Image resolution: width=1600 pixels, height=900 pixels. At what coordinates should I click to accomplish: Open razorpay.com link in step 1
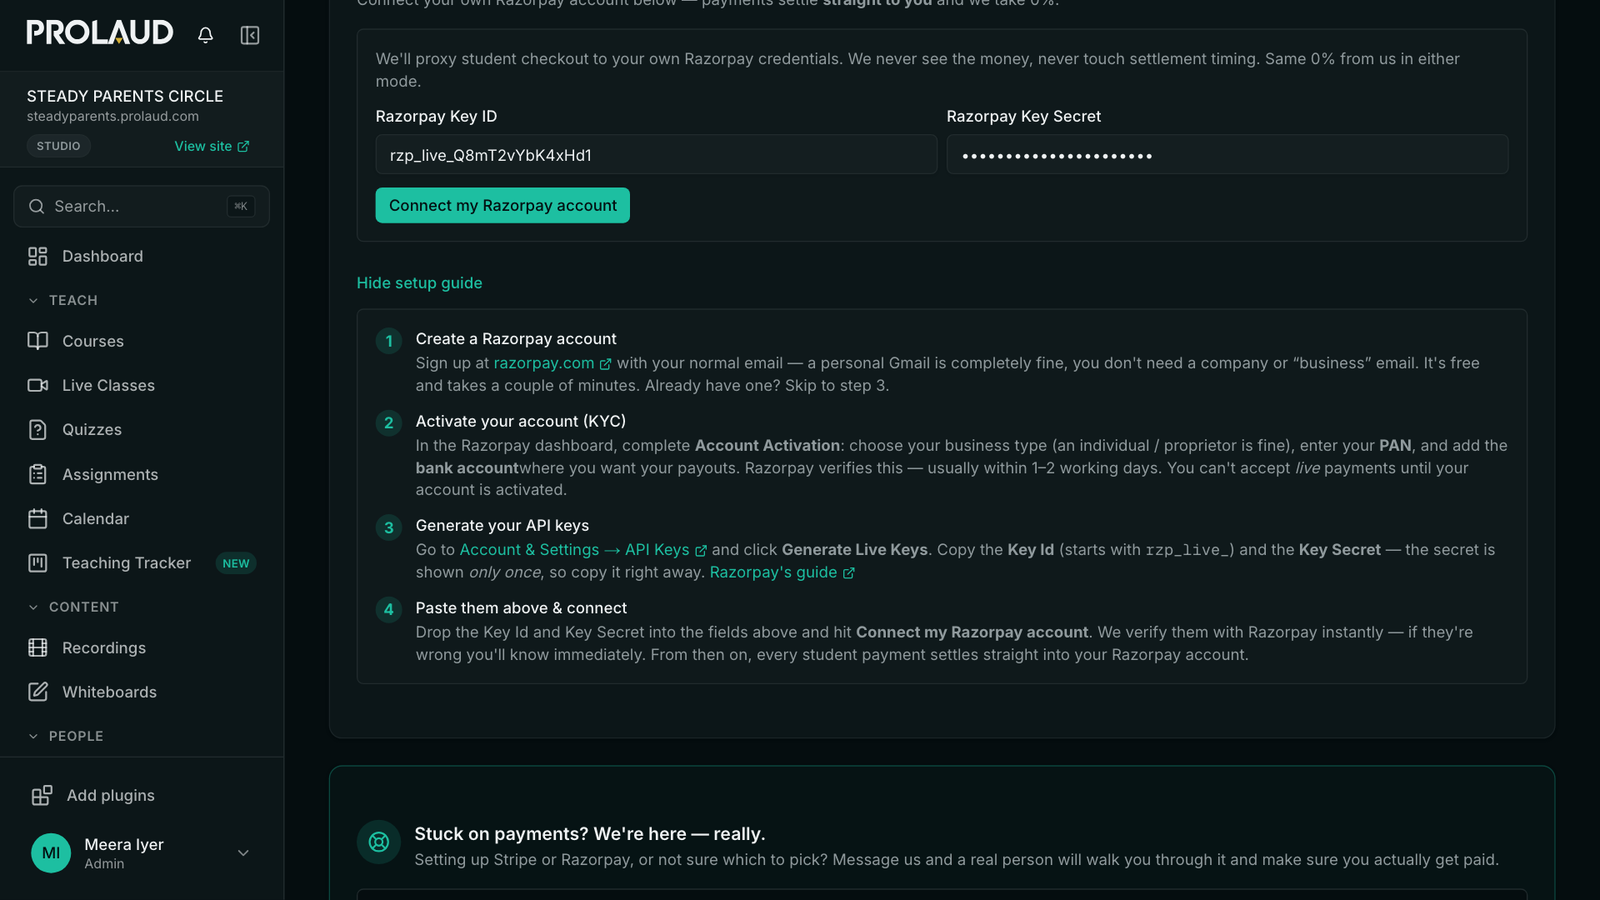[552, 363]
